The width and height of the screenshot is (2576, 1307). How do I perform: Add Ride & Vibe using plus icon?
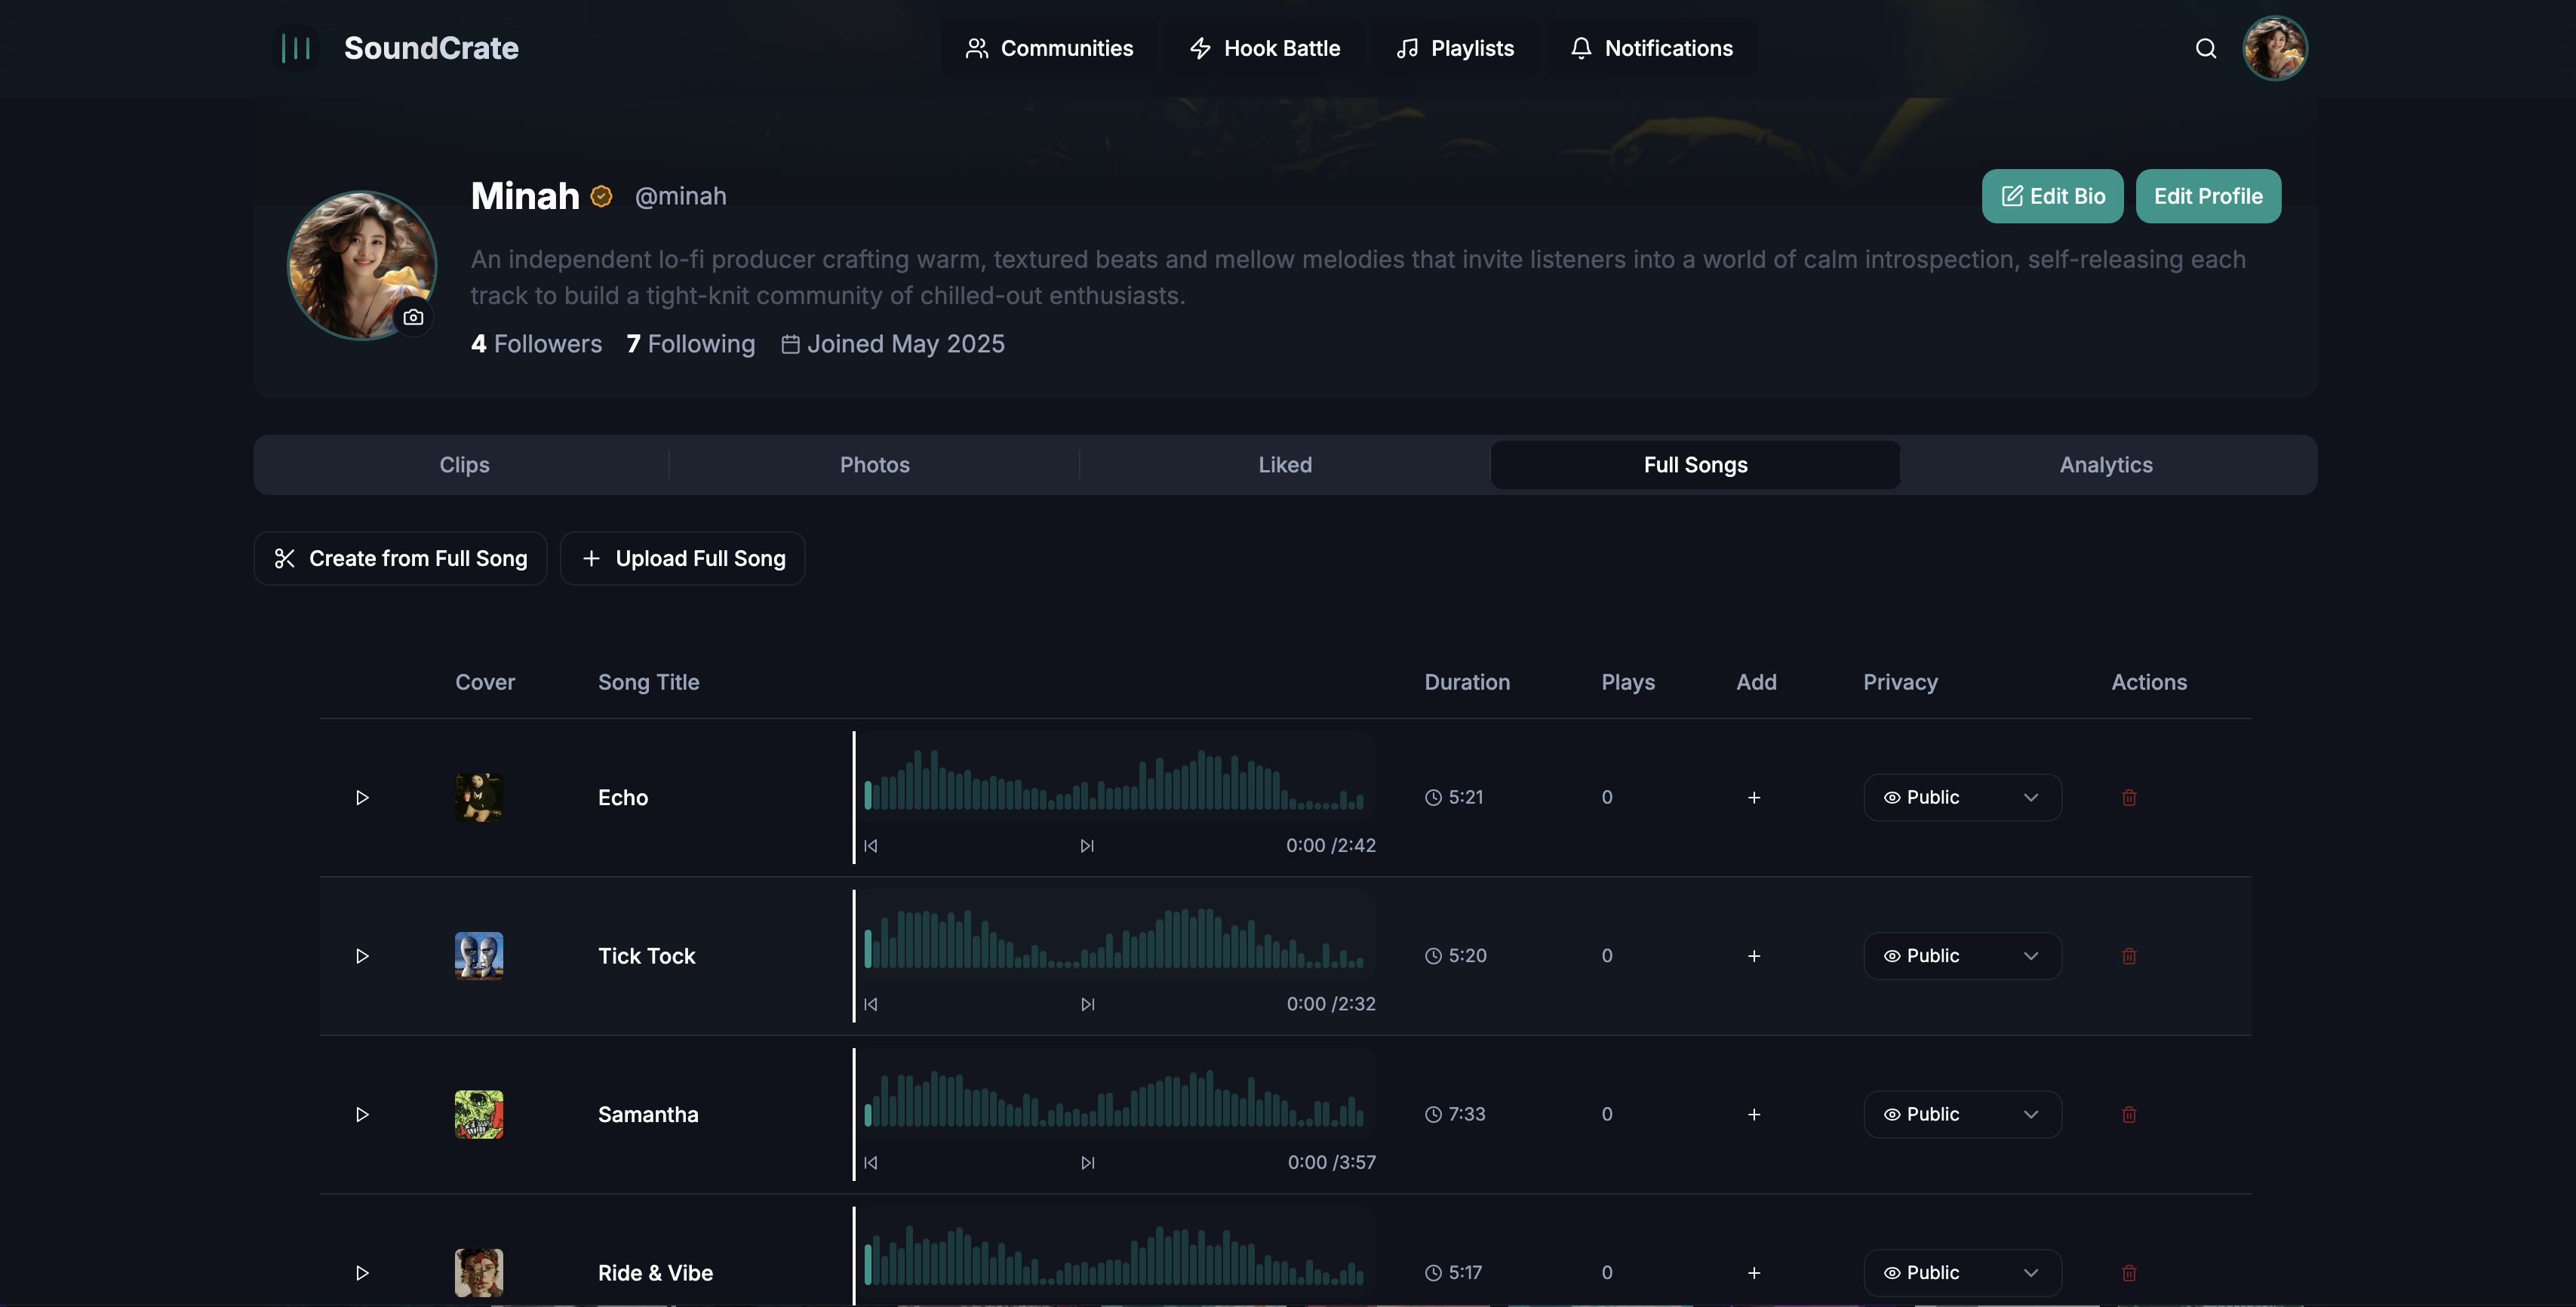1753,1272
